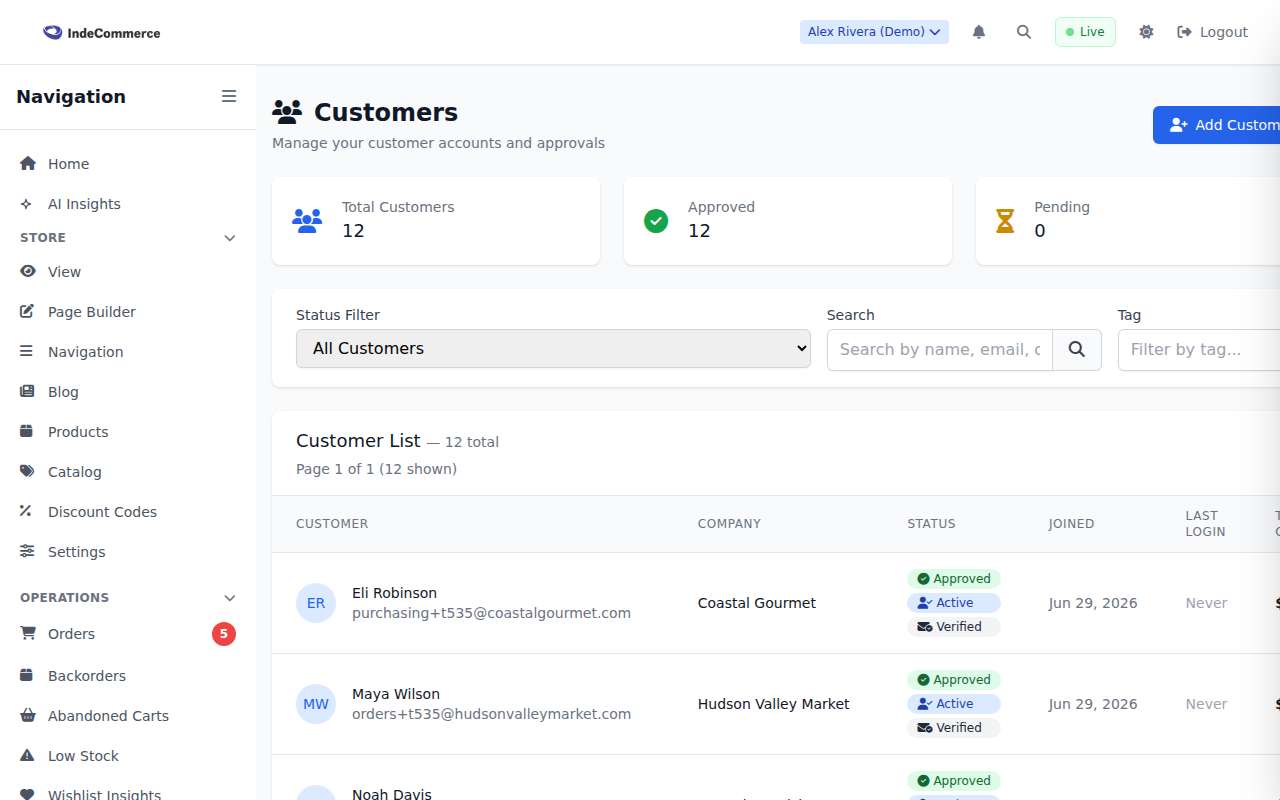Sort by the CUSTOMER column header
The height and width of the screenshot is (800, 1280).
coord(332,524)
